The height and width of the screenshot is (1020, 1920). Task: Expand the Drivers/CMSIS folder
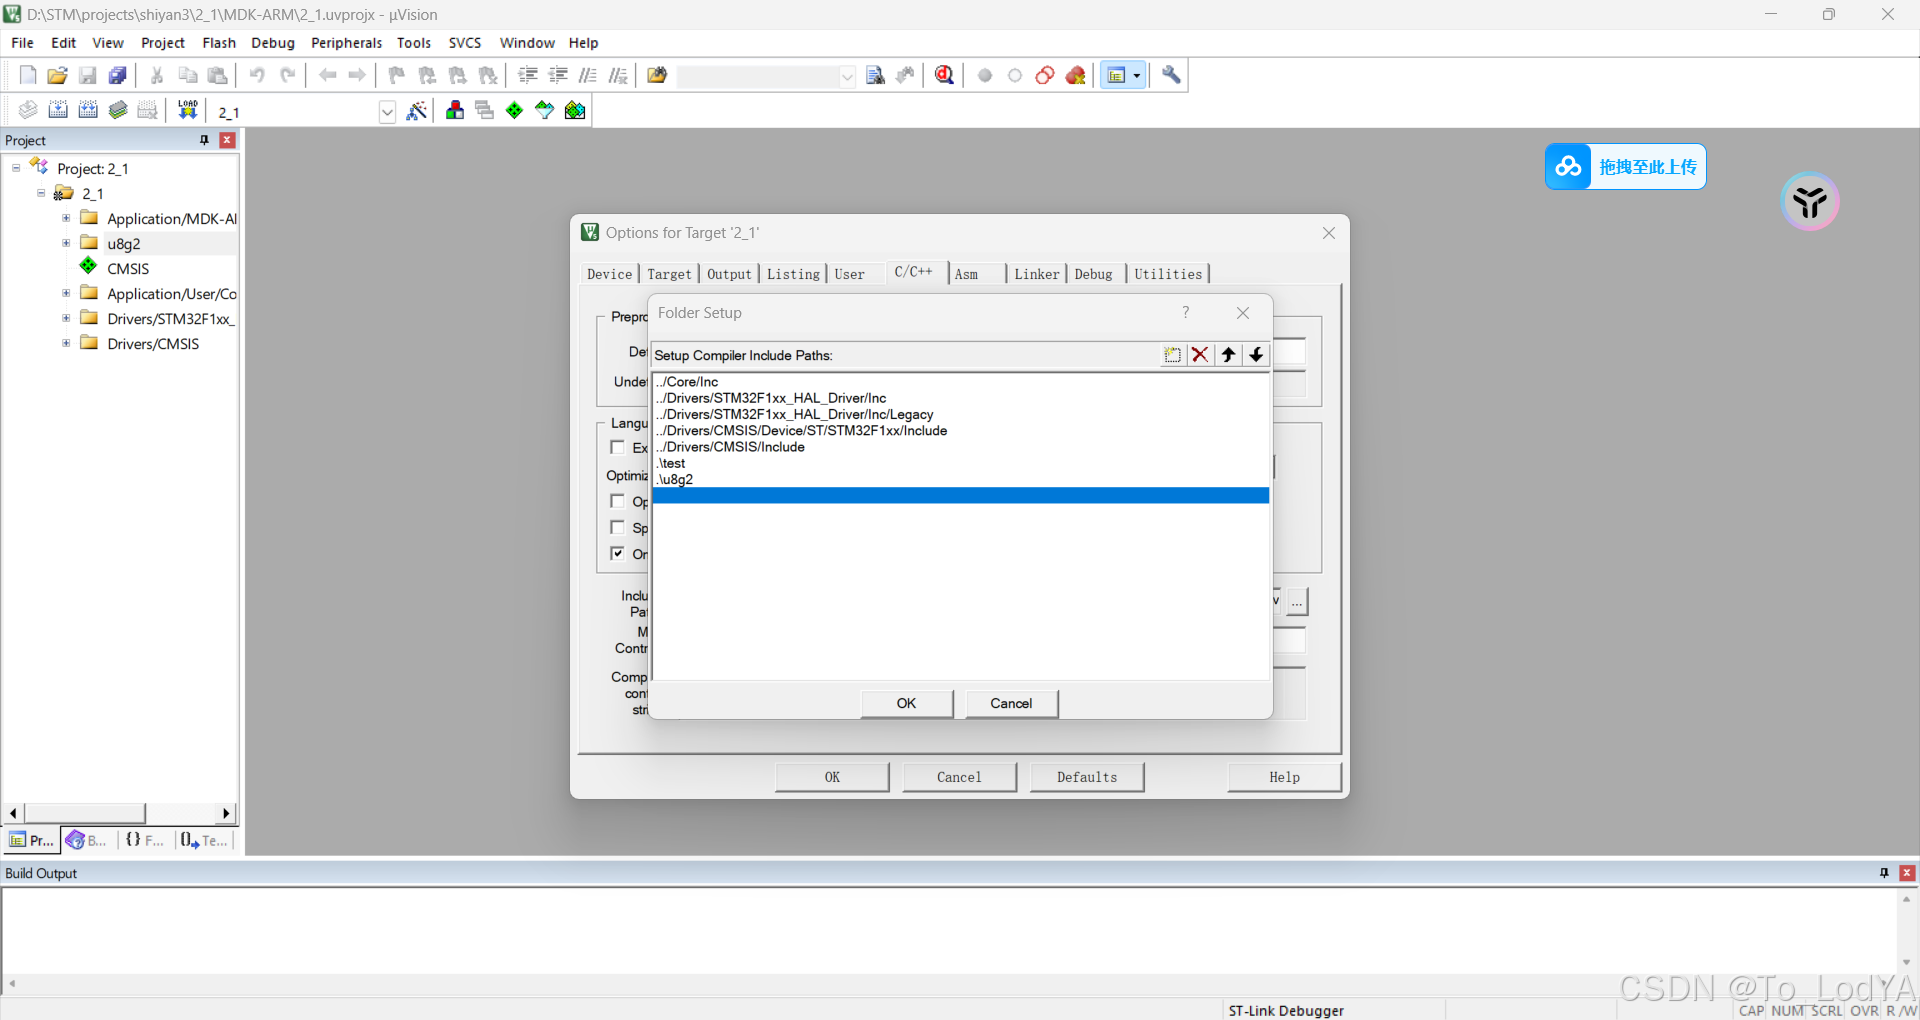click(x=66, y=343)
